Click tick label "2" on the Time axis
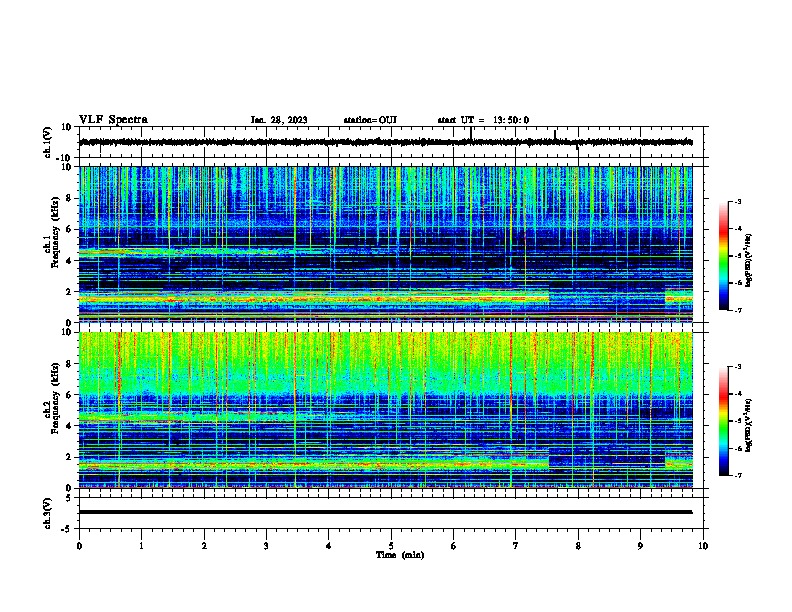 coord(204,546)
